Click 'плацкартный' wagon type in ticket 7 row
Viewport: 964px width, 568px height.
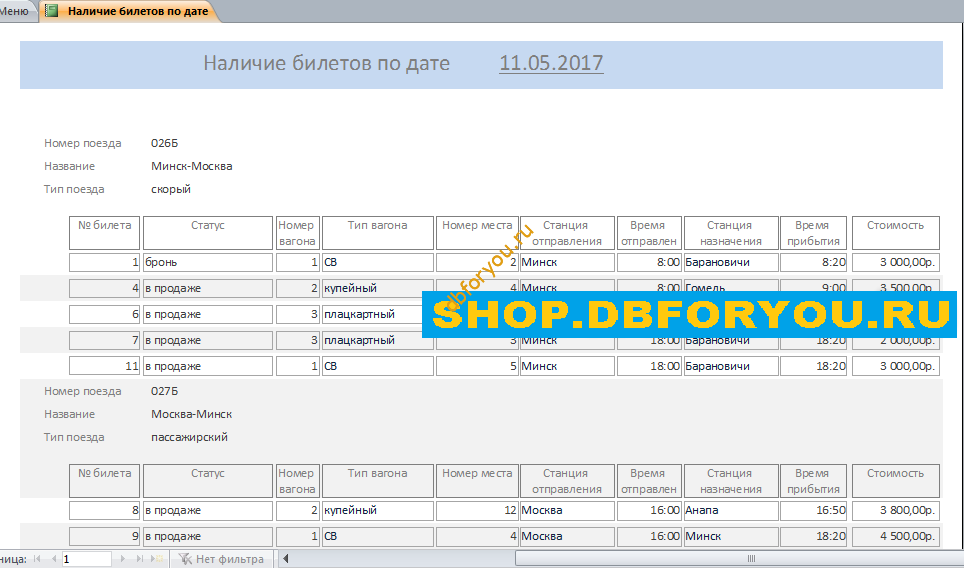(x=377, y=340)
